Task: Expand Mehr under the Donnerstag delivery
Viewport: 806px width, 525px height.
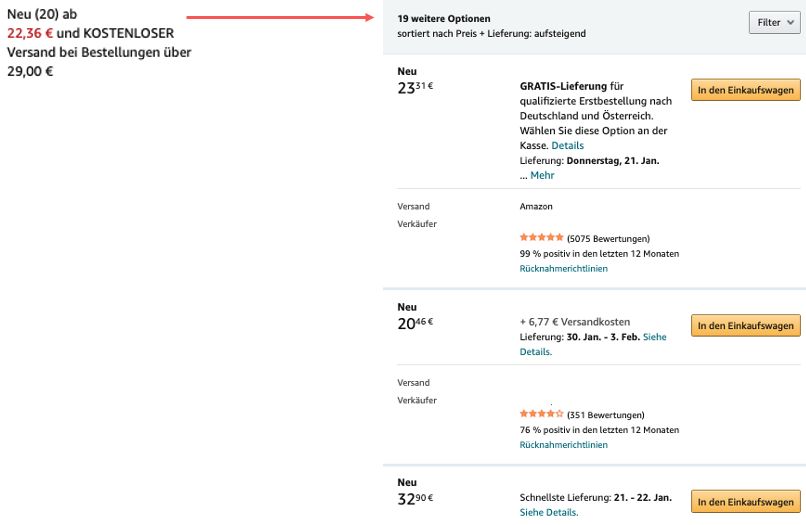Action: (x=542, y=175)
